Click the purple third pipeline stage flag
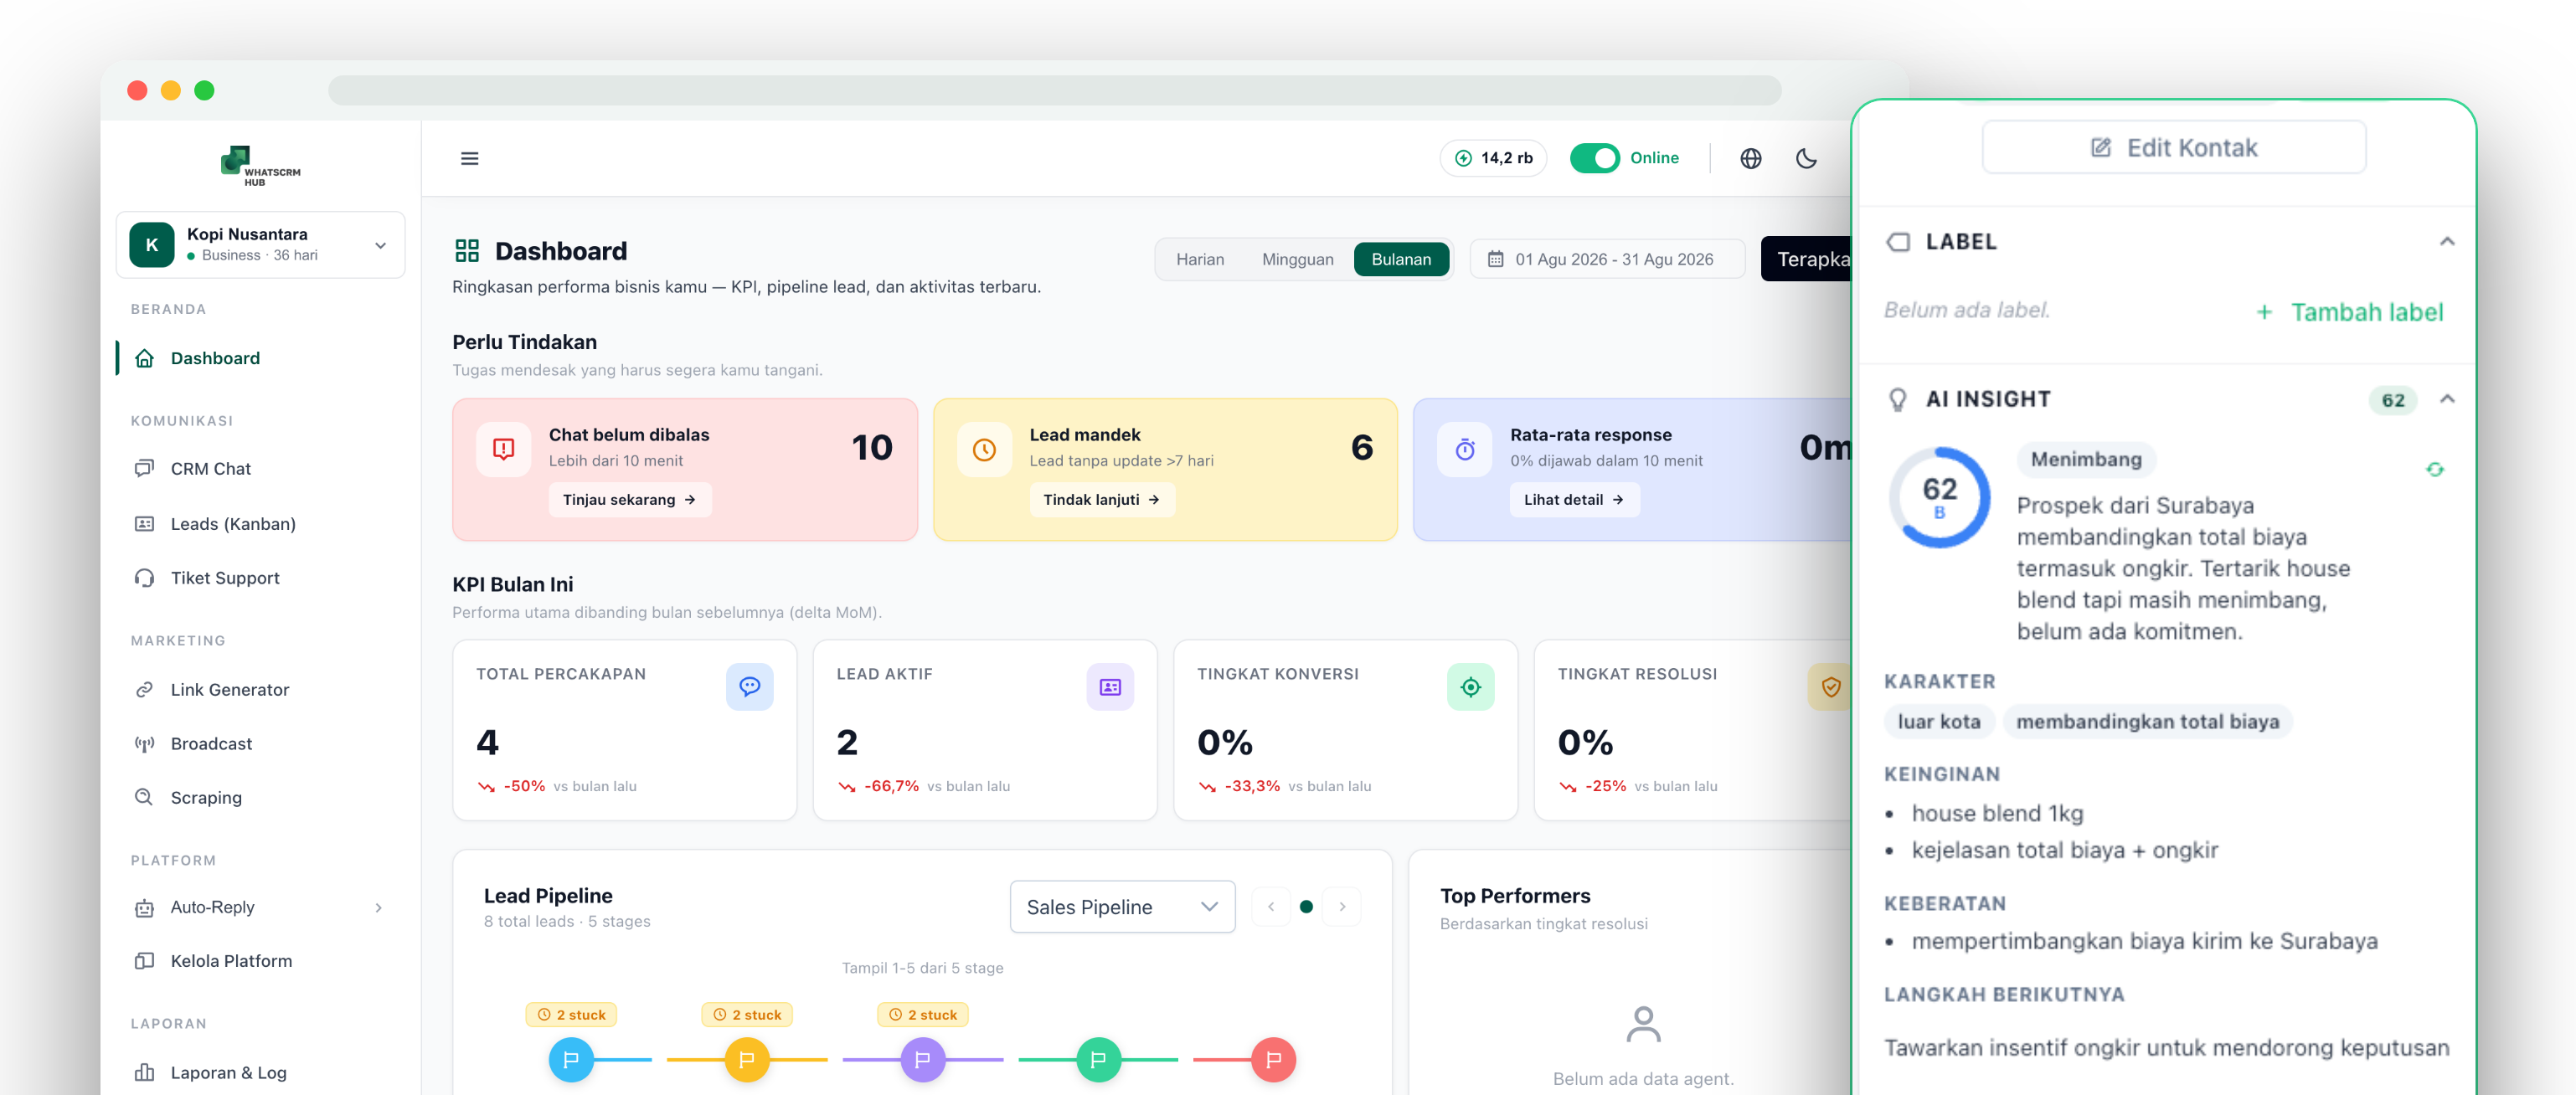The height and width of the screenshot is (1095, 2576). [922, 1059]
